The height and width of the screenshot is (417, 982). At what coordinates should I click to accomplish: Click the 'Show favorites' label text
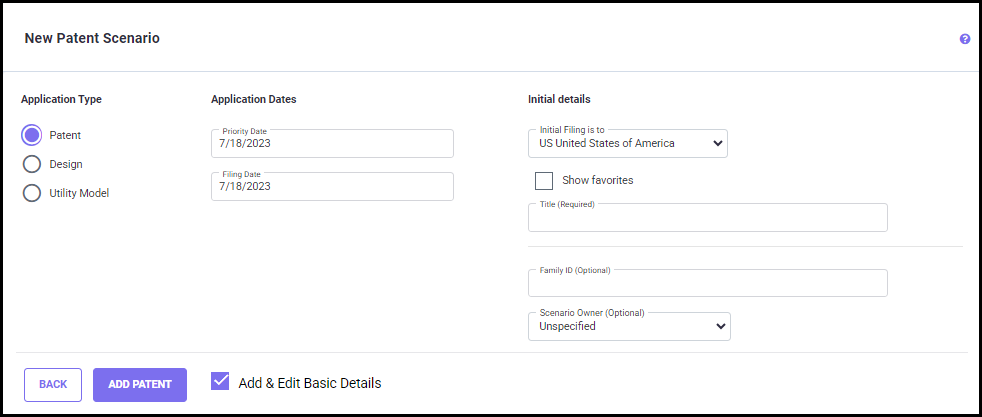point(598,181)
